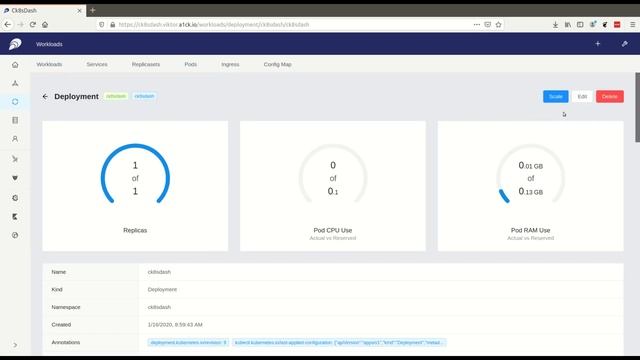Viewport: 640px width, 360px height.
Task: Reload the page in browser
Action: pyautogui.click(x=33, y=24)
